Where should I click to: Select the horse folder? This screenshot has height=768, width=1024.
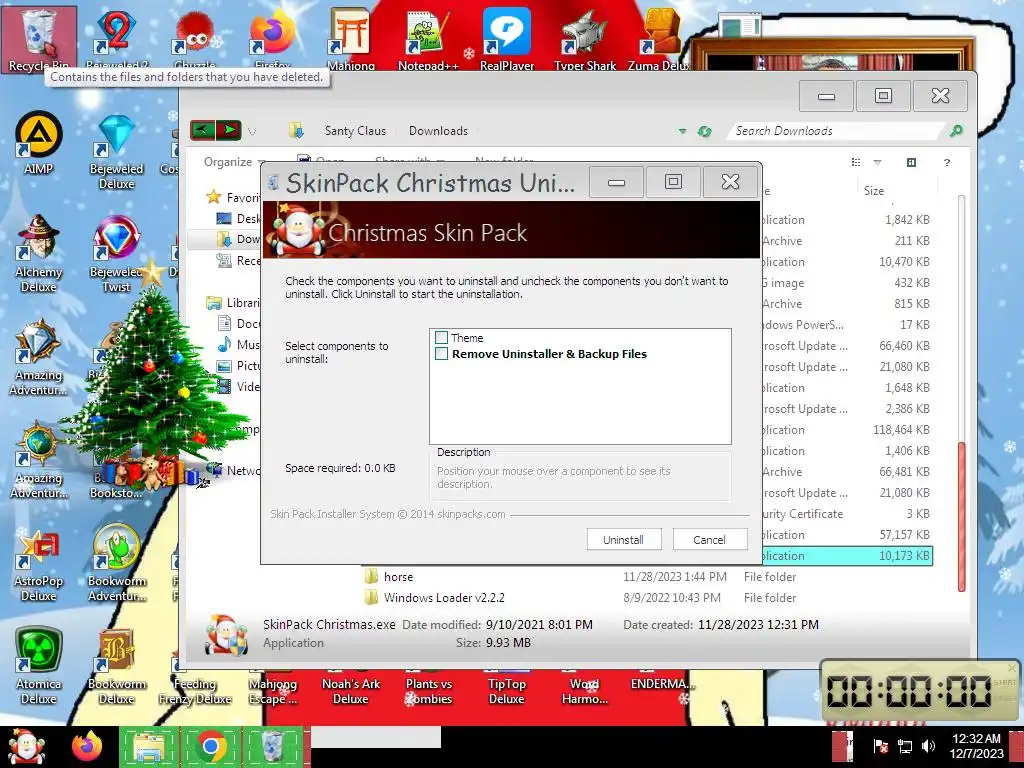tap(398, 577)
